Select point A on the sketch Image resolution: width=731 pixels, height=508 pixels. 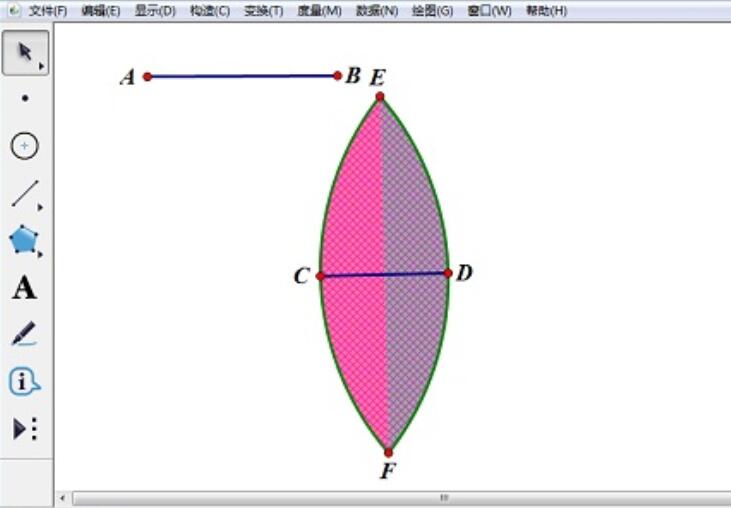147,76
